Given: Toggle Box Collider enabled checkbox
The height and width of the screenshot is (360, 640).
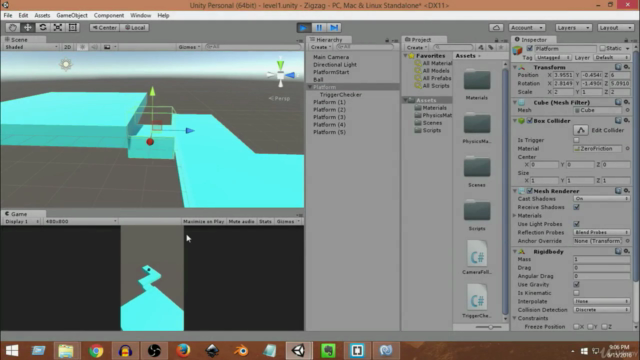Looking at the screenshot, I should 529,121.
